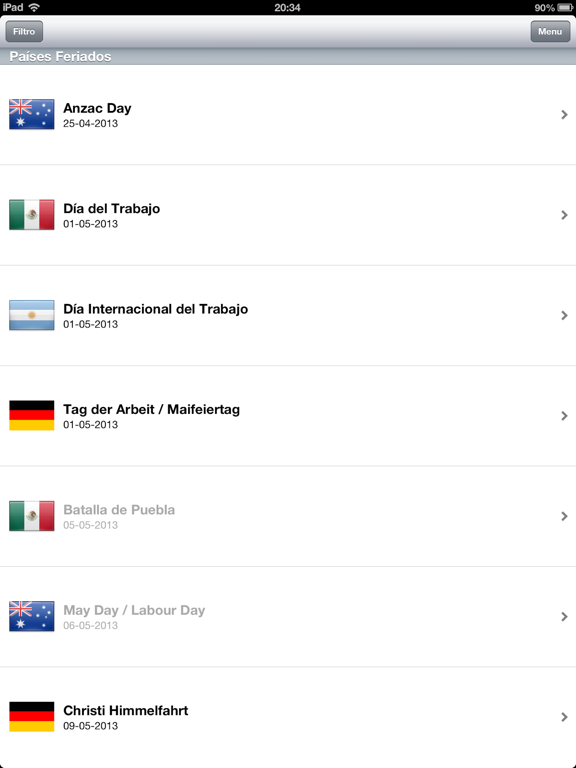Tap the Países Feriados section header
The image size is (576, 768).
point(288,56)
